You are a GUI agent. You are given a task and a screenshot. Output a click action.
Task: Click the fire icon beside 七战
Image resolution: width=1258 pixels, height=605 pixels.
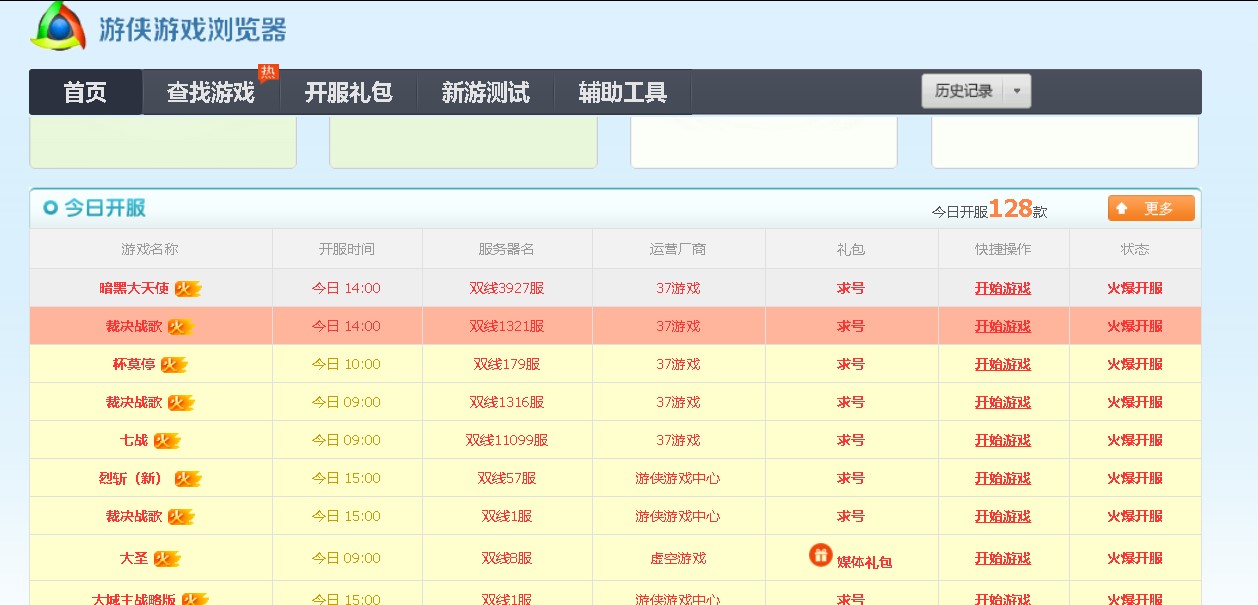pos(167,441)
